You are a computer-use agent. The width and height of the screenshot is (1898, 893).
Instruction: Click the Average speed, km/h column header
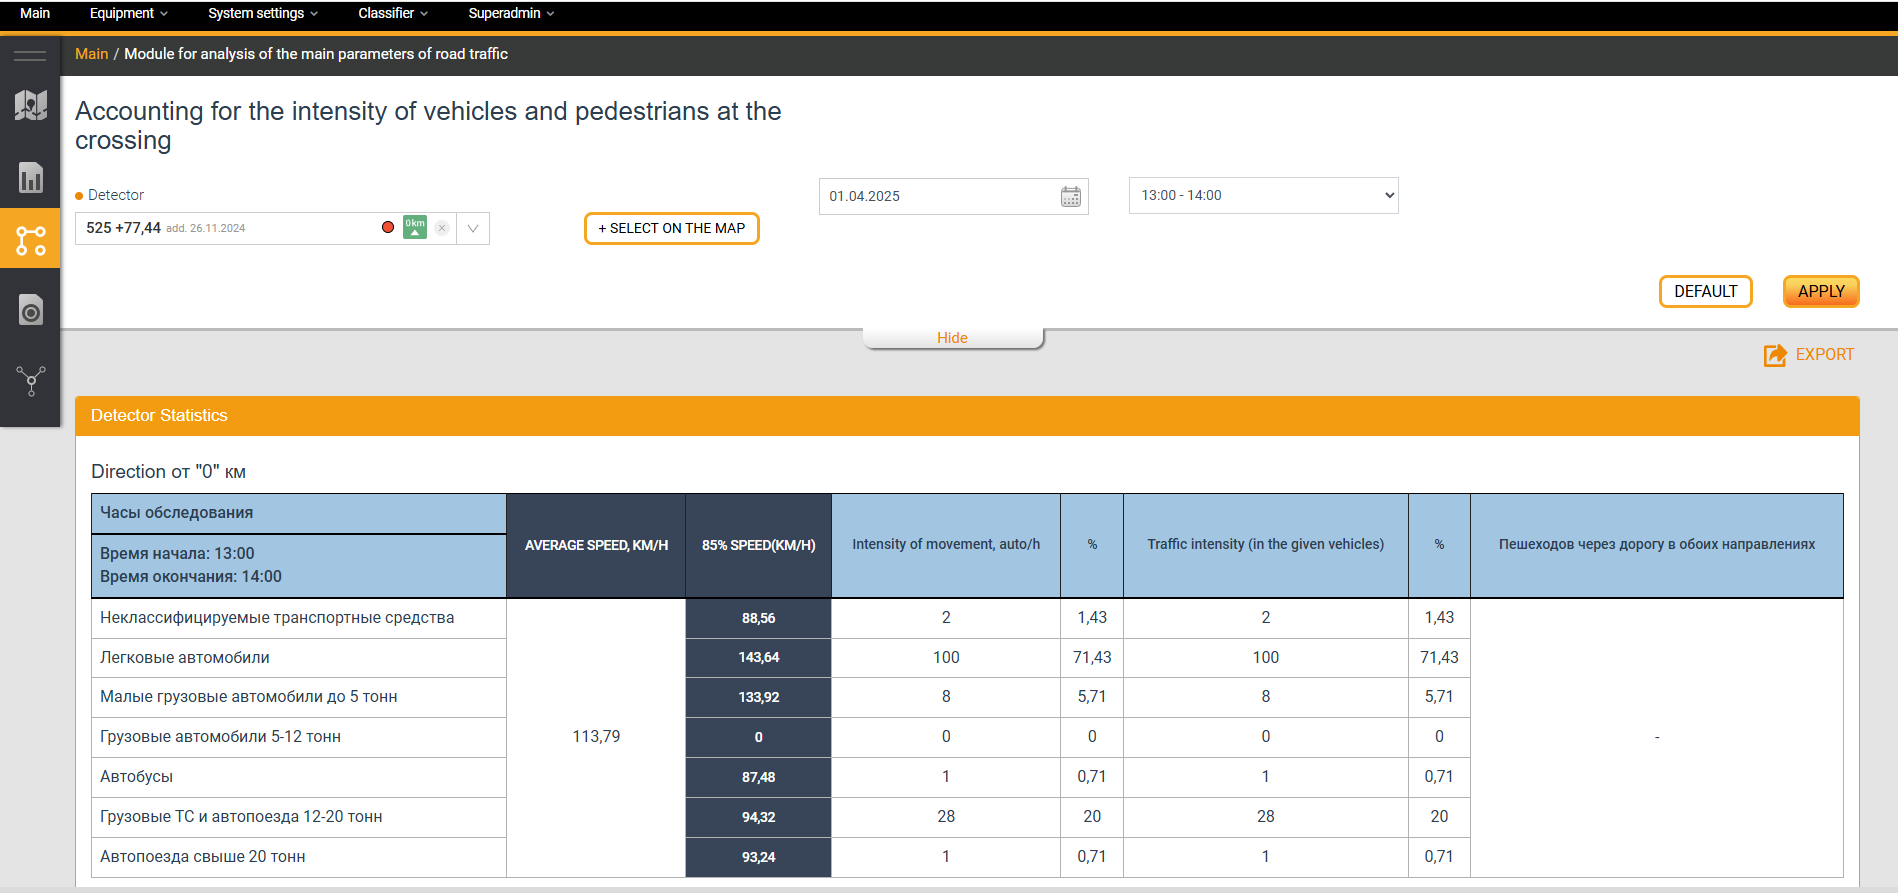click(x=596, y=546)
